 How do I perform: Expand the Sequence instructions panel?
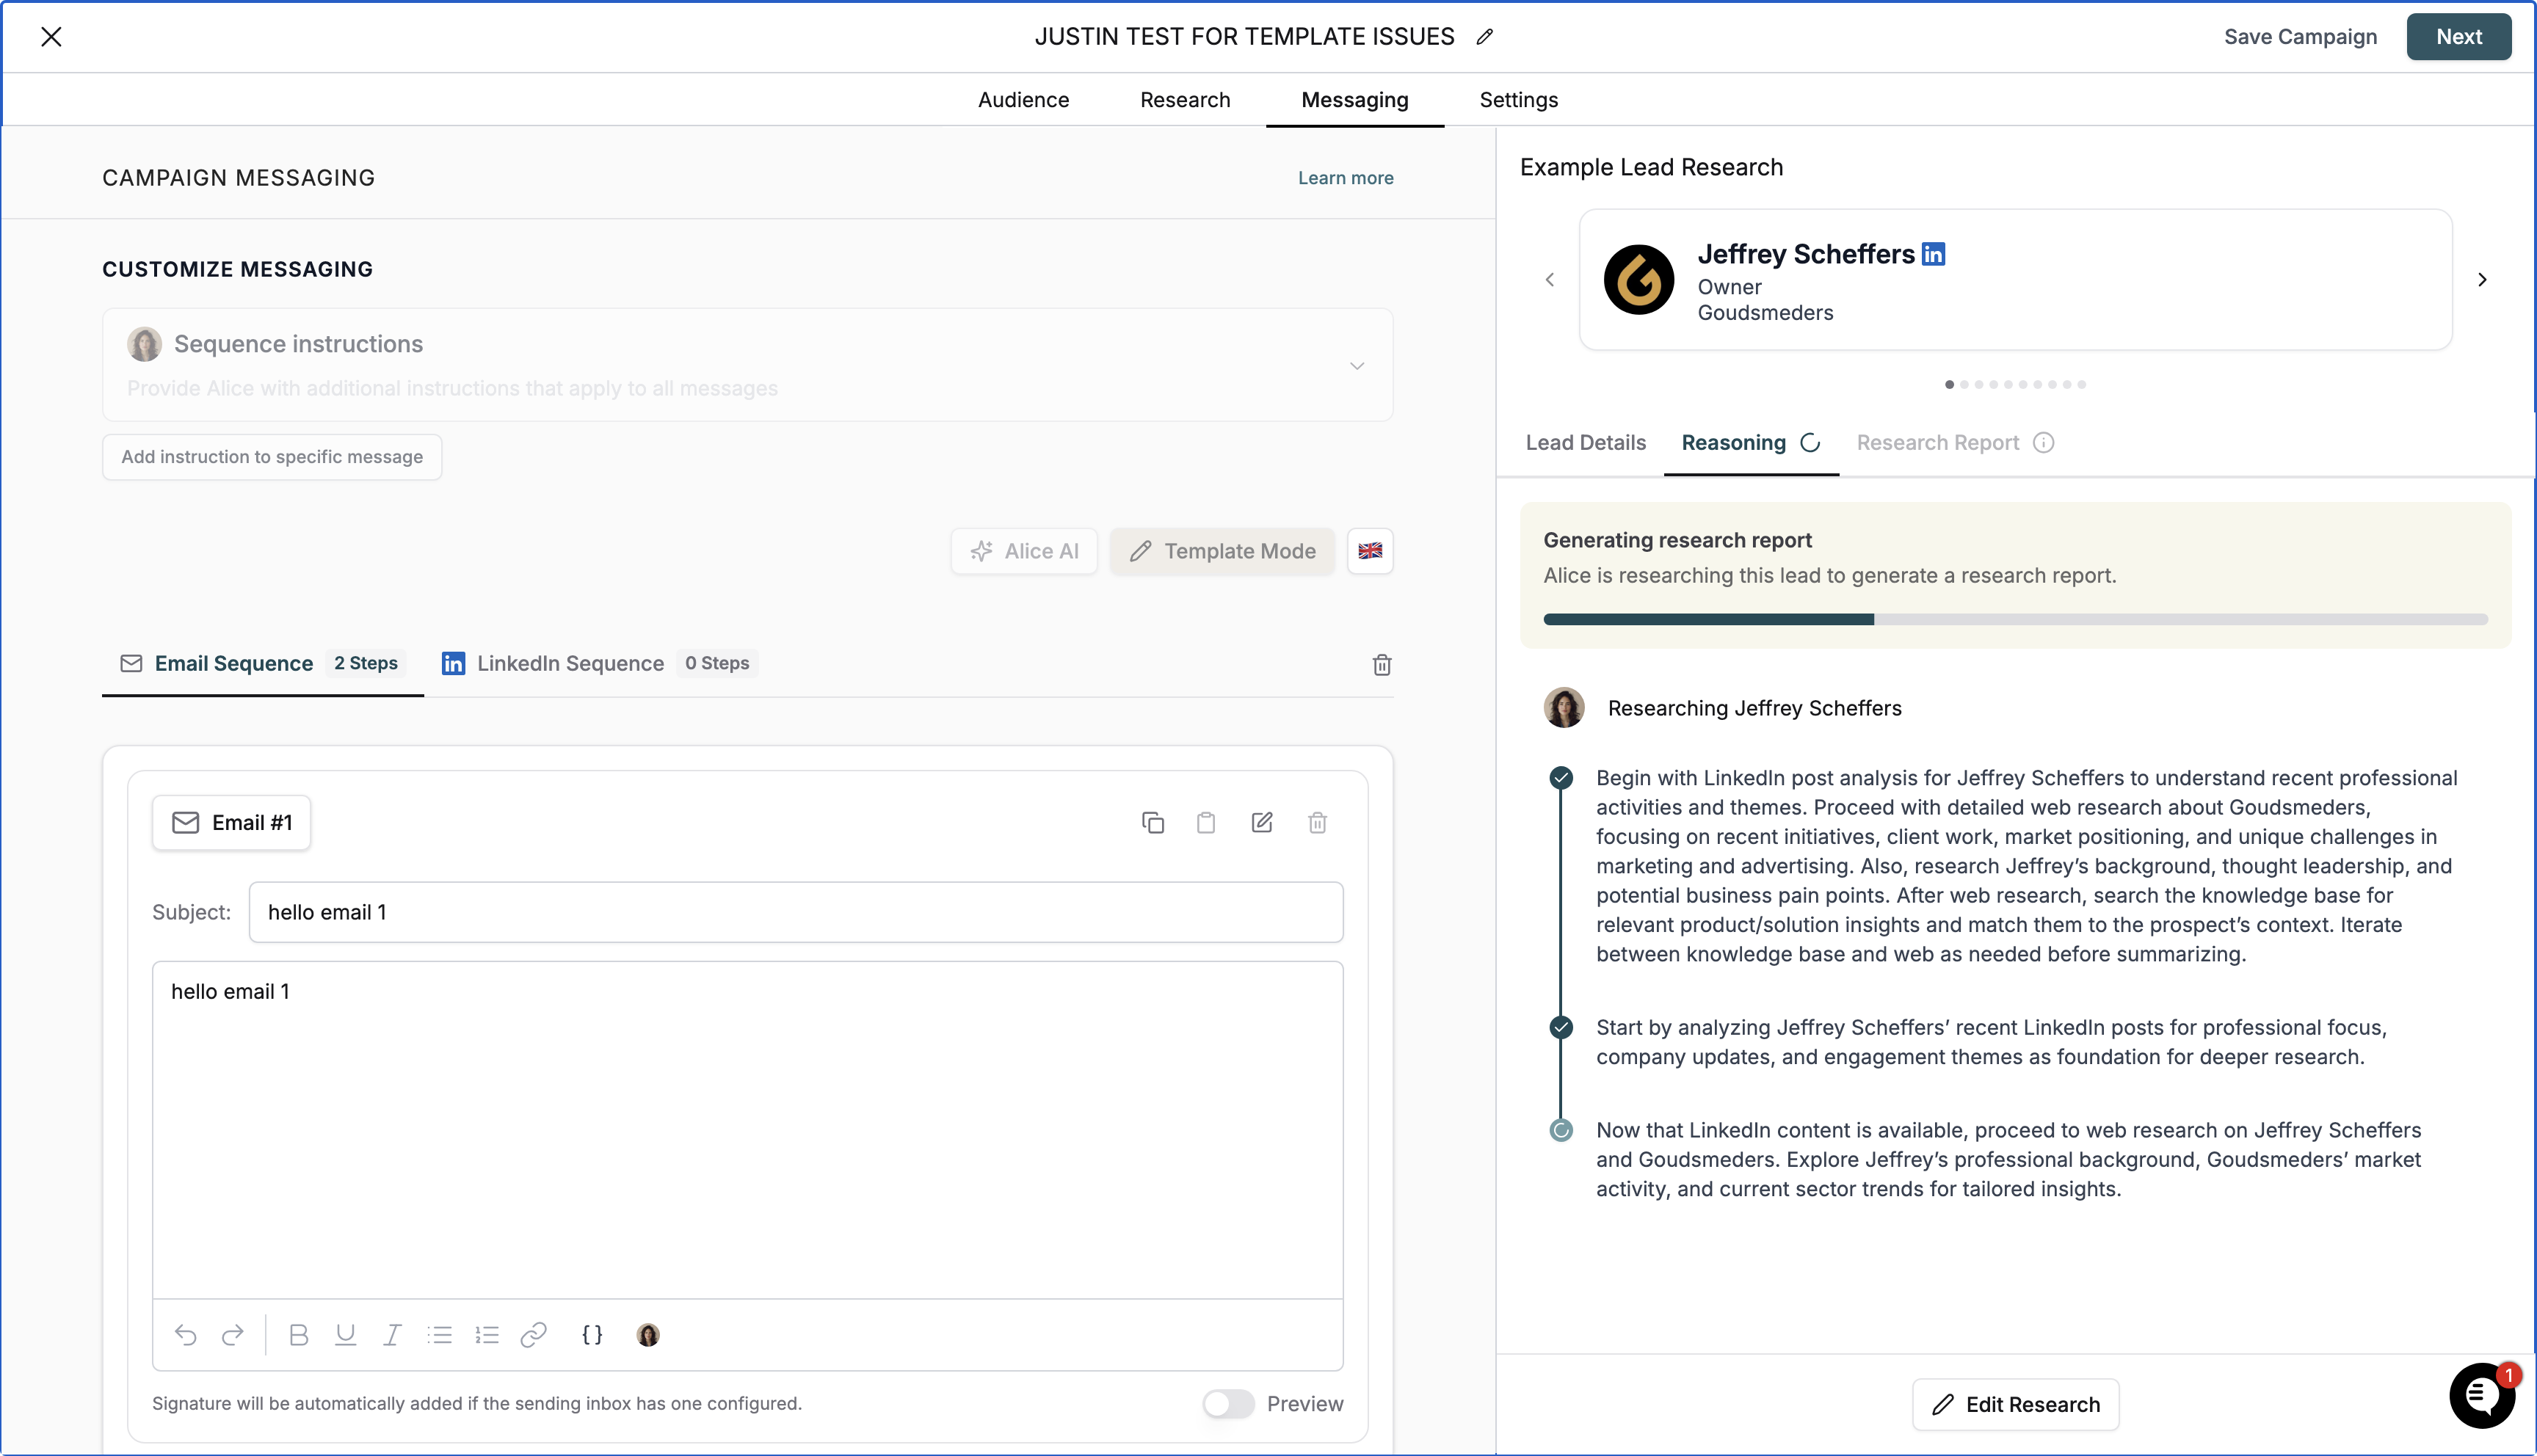[1357, 365]
